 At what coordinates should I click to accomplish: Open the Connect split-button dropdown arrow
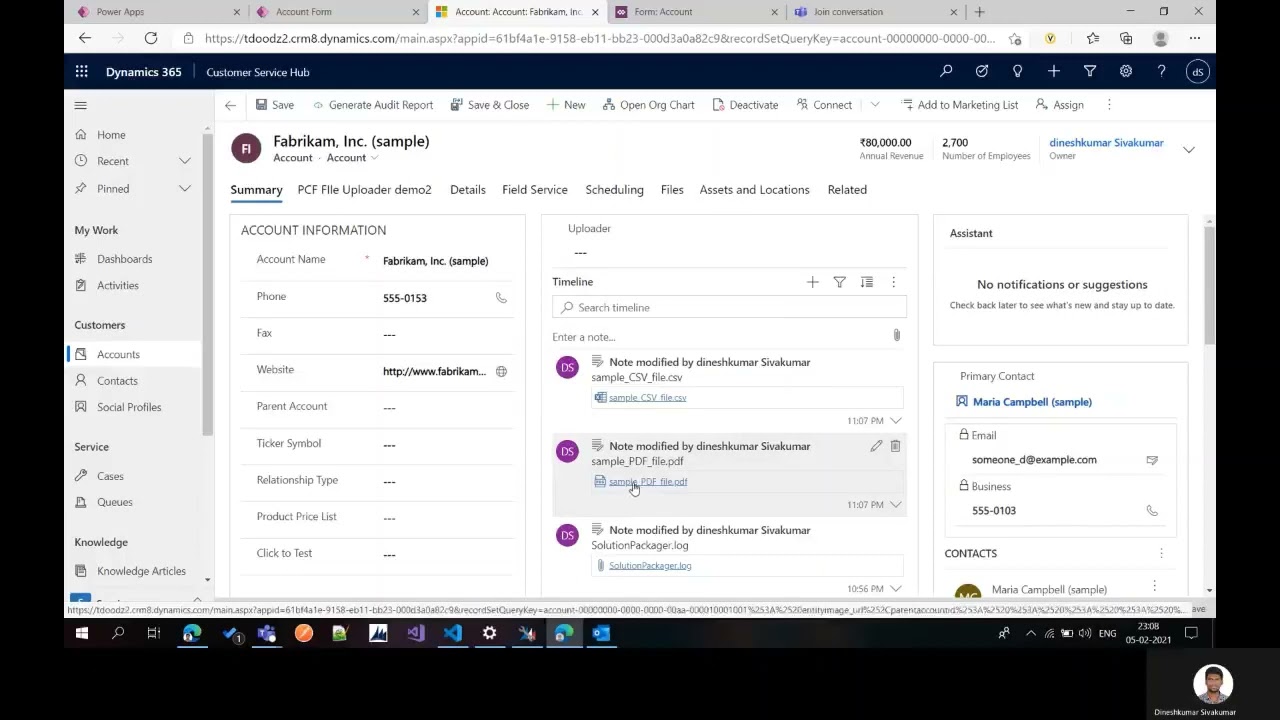[875, 105]
